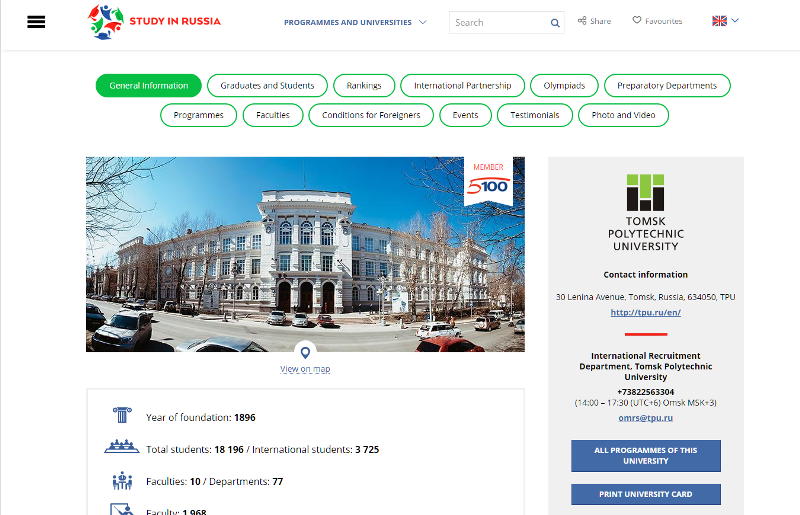This screenshot has width=800, height=515.
Task: Open the Preparatory Departments tab
Action: (667, 86)
